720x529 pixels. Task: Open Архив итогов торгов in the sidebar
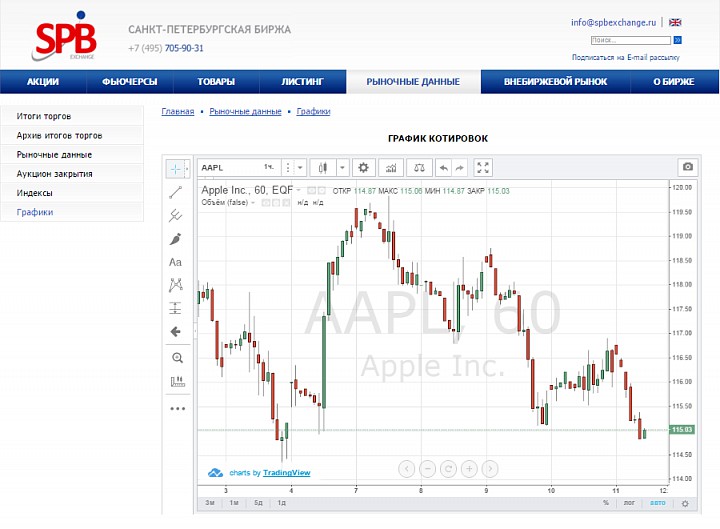click(72, 135)
